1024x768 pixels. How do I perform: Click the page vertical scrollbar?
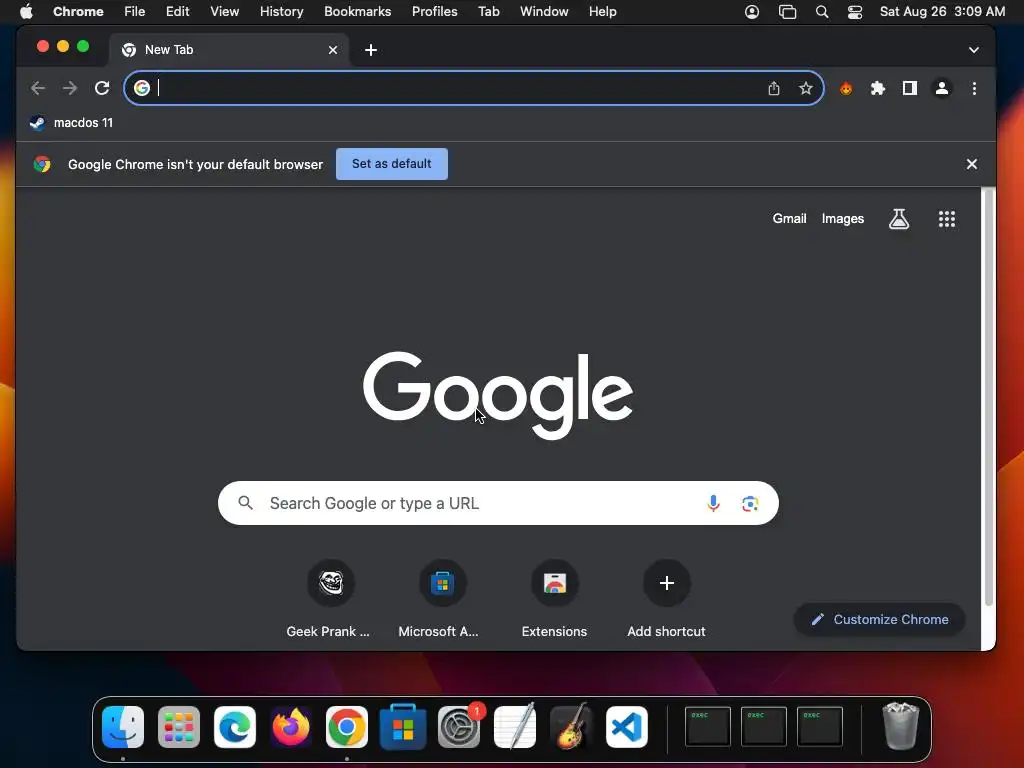click(x=989, y=398)
